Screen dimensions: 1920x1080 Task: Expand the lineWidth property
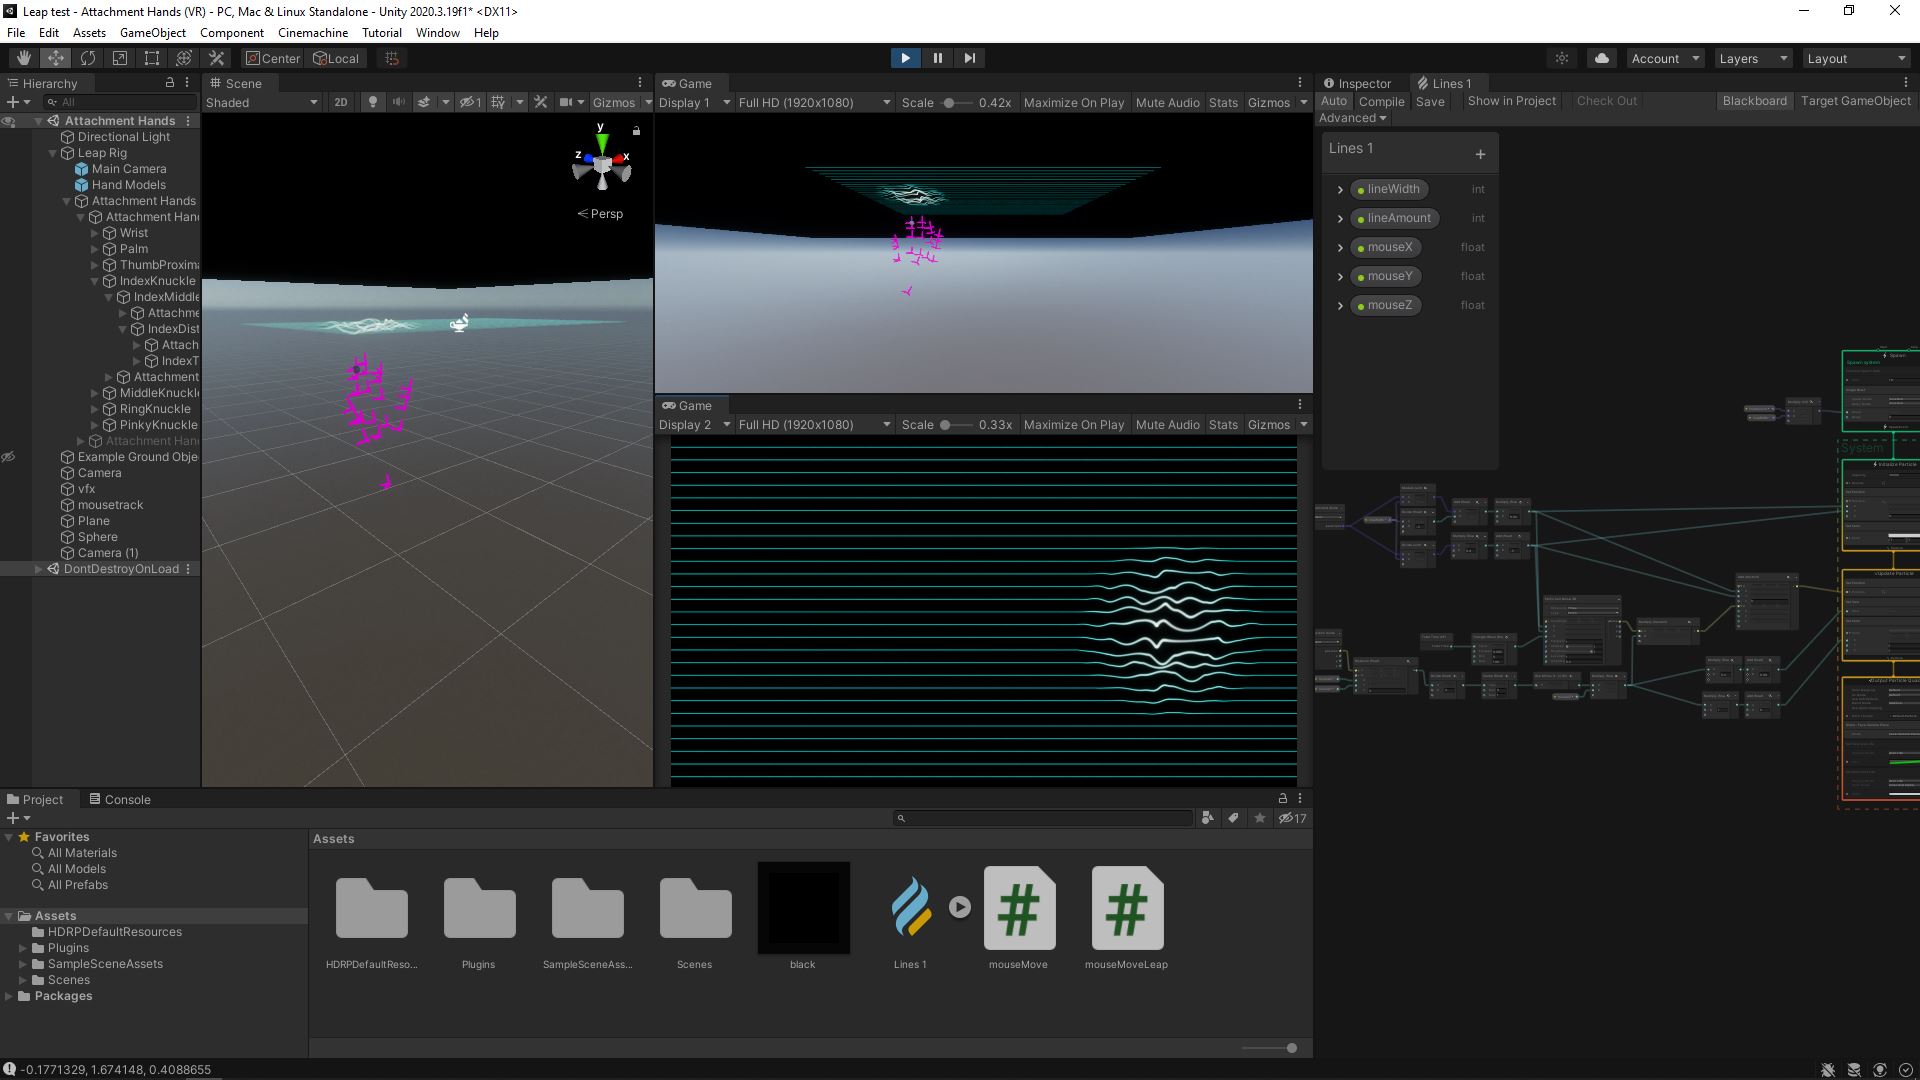(1340, 189)
